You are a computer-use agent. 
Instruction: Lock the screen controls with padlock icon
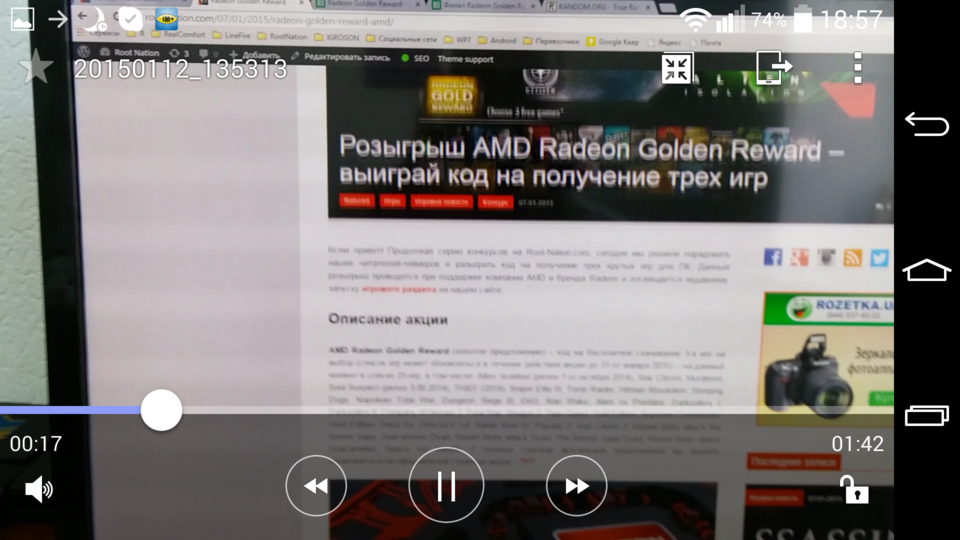[855, 489]
